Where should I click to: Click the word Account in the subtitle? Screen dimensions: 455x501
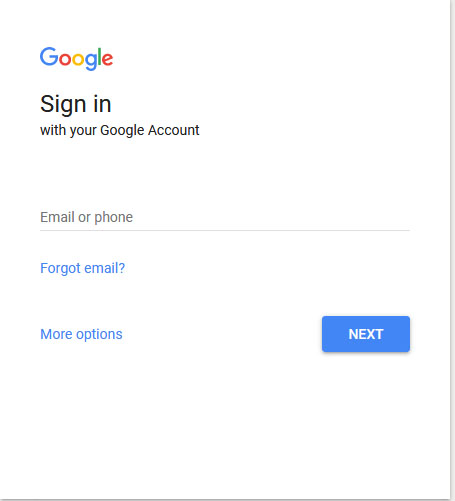tap(173, 130)
